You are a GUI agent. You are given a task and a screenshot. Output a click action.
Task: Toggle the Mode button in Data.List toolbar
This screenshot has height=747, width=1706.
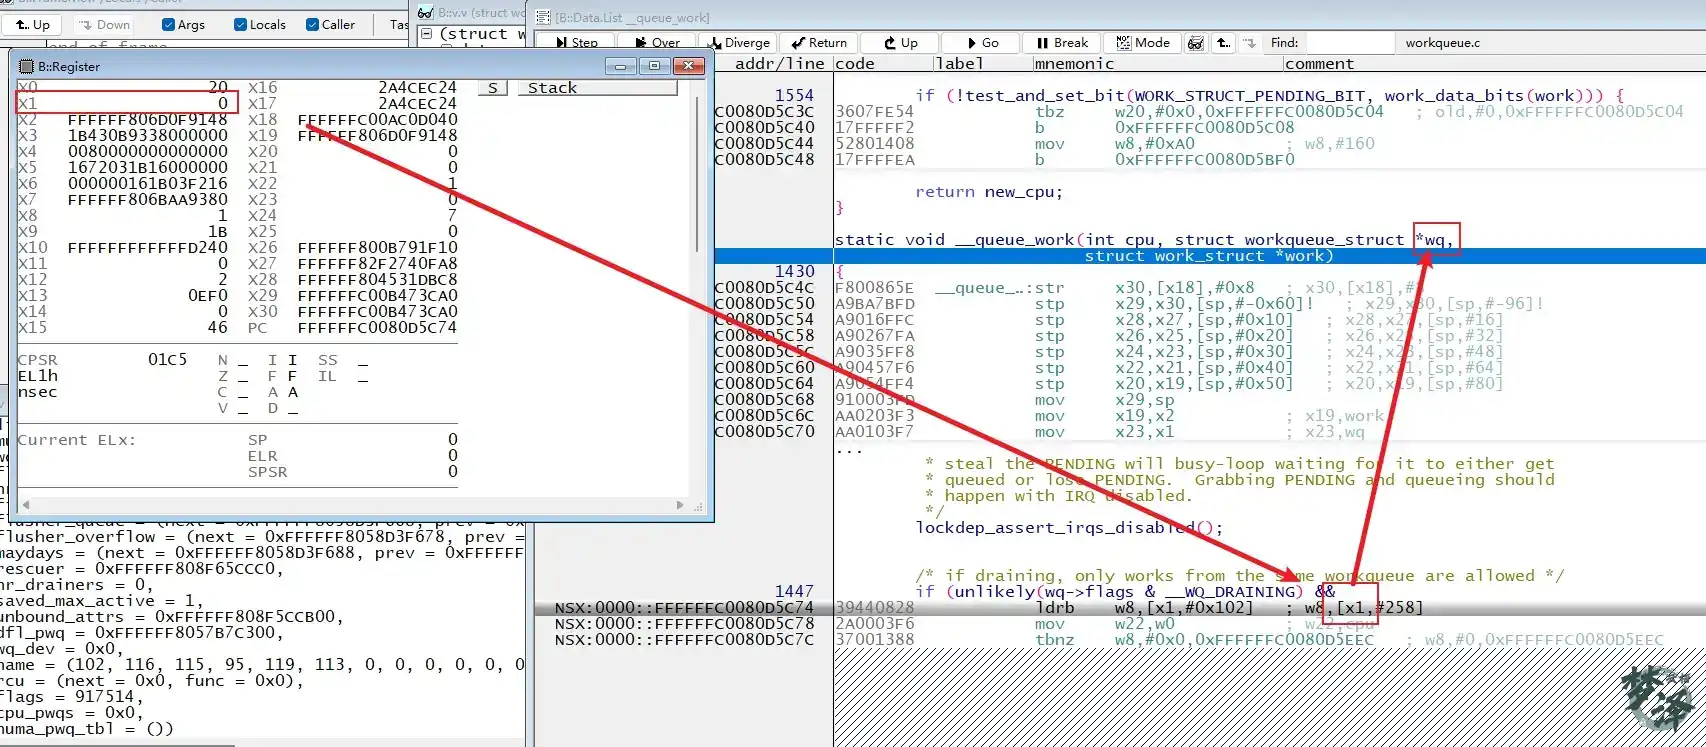1143,43
